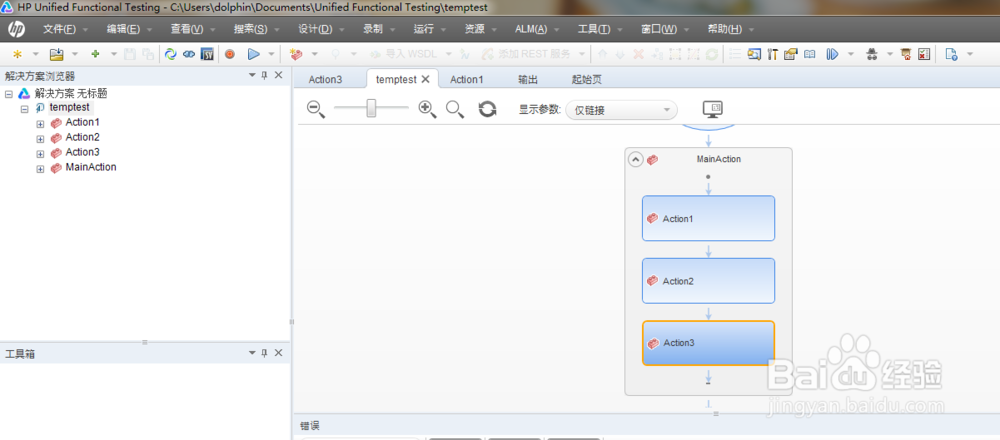Open the 录制 menu
This screenshot has height=440, width=1000.
[373, 29]
